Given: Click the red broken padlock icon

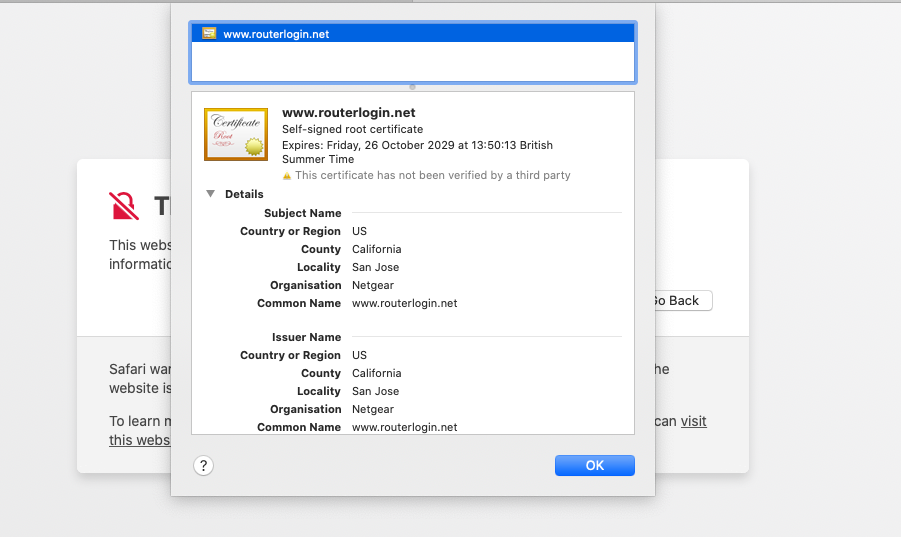Looking at the screenshot, I should (124, 206).
